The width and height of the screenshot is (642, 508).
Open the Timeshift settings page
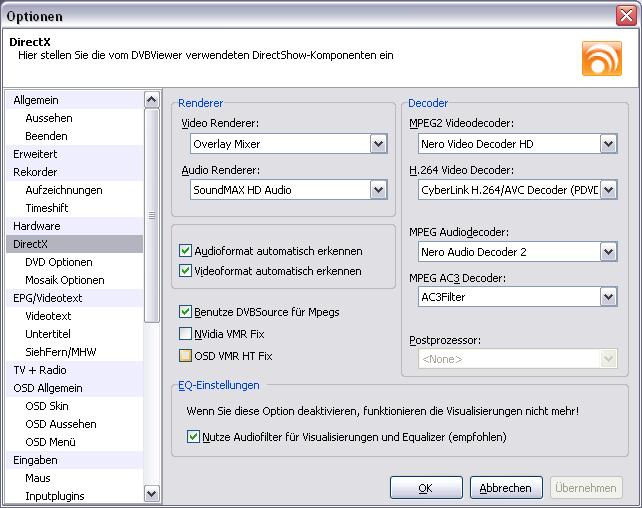point(75,208)
